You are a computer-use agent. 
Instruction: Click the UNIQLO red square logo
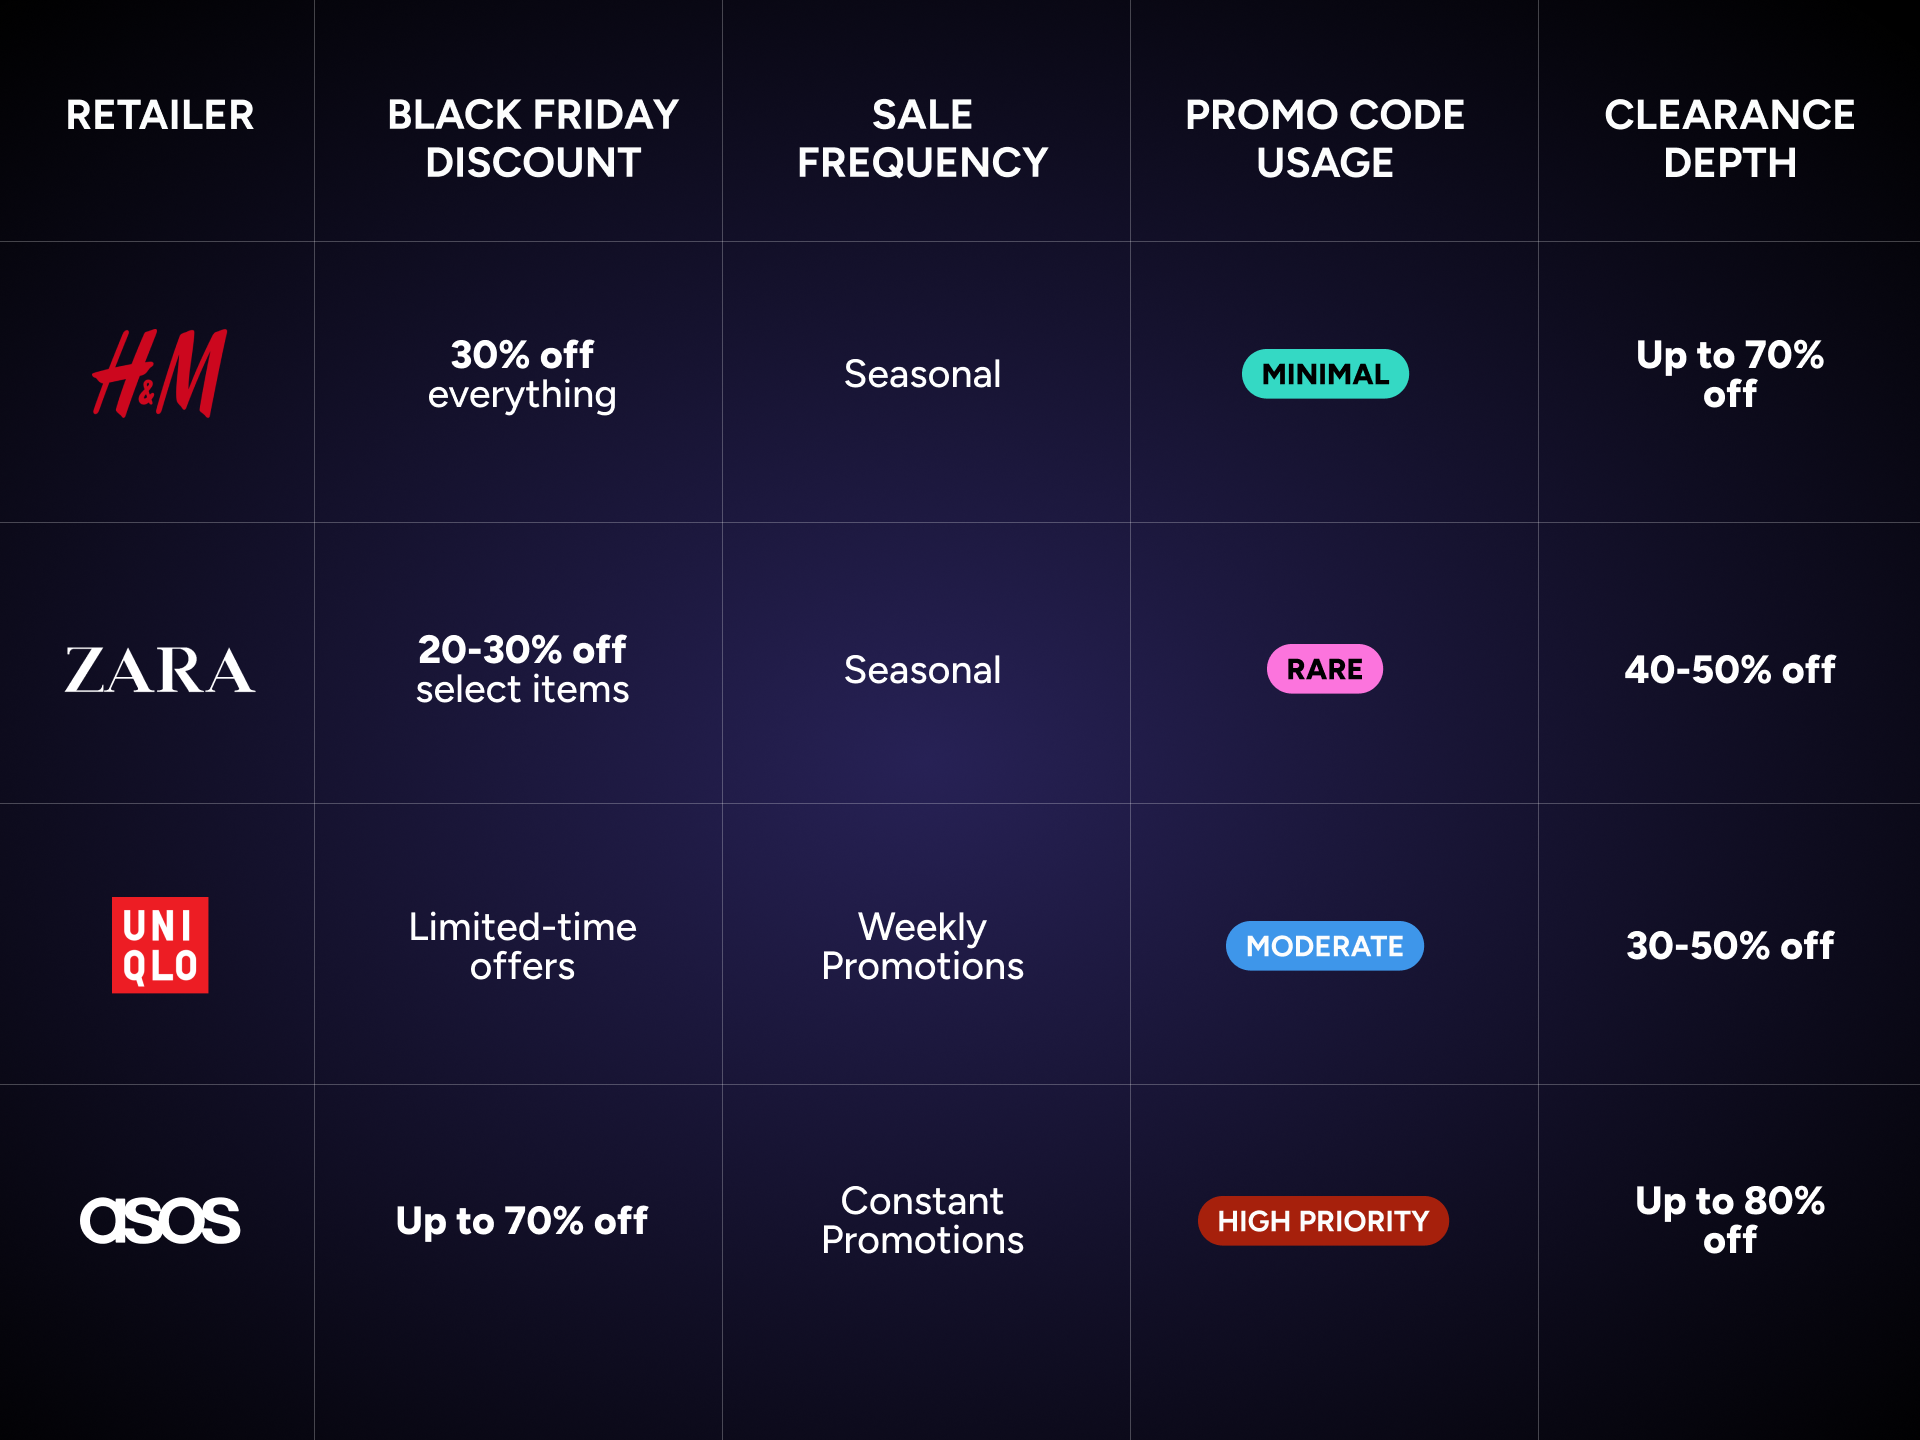160,945
